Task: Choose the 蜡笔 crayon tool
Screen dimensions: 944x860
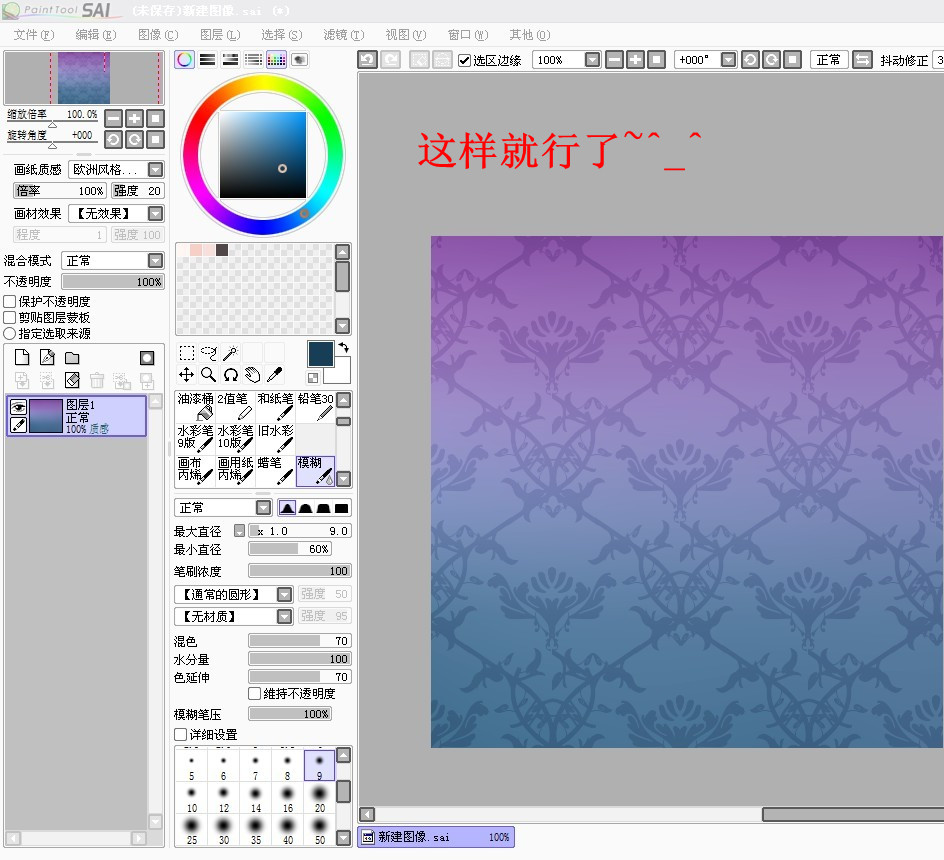Action: [x=275, y=470]
